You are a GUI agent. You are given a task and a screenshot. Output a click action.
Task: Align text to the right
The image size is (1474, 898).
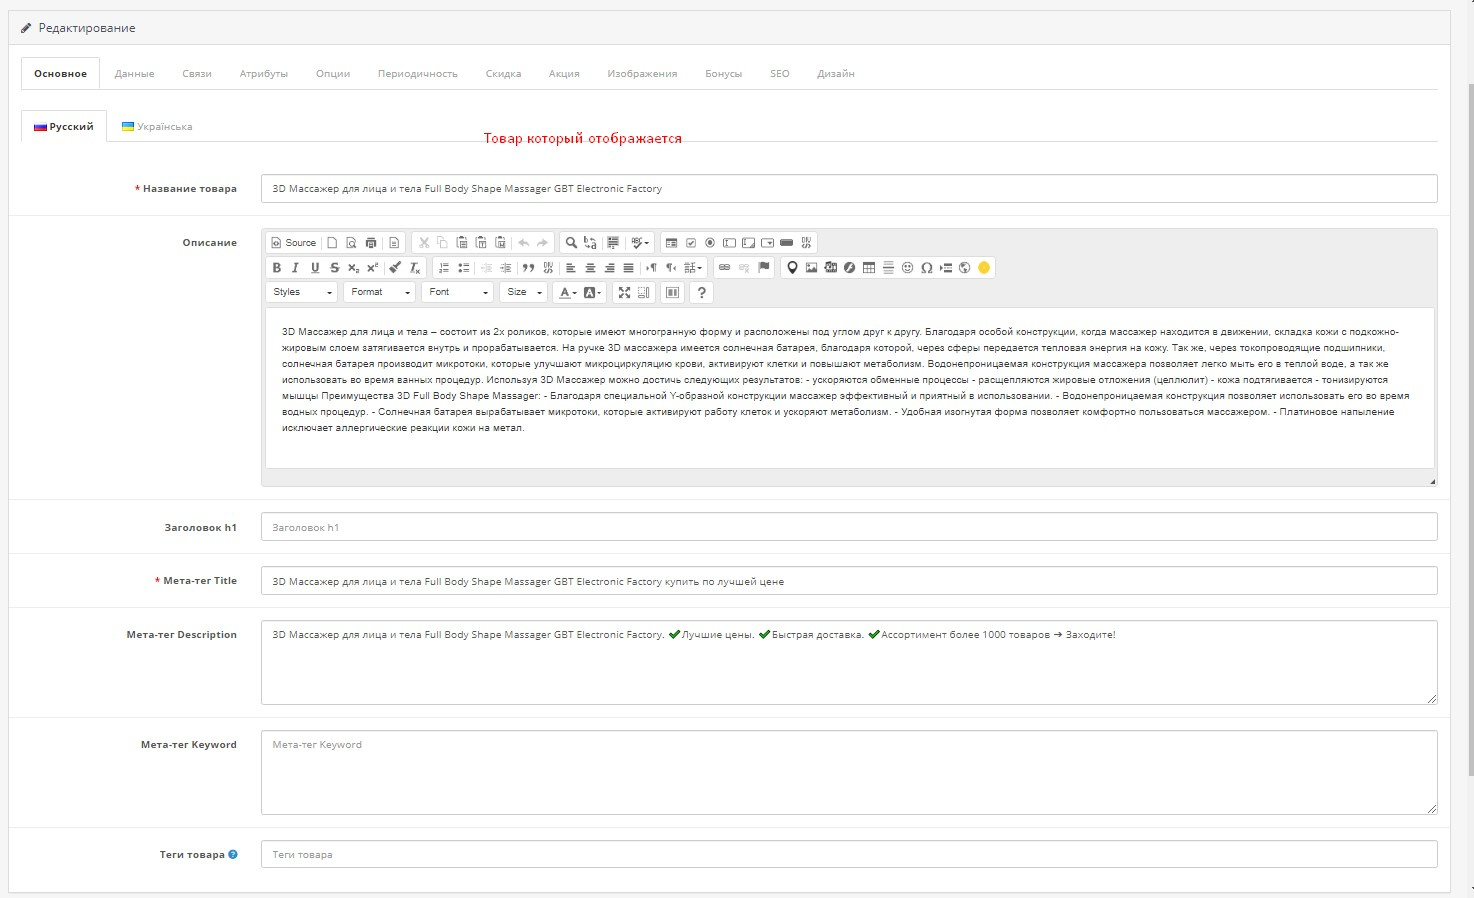coord(609,268)
